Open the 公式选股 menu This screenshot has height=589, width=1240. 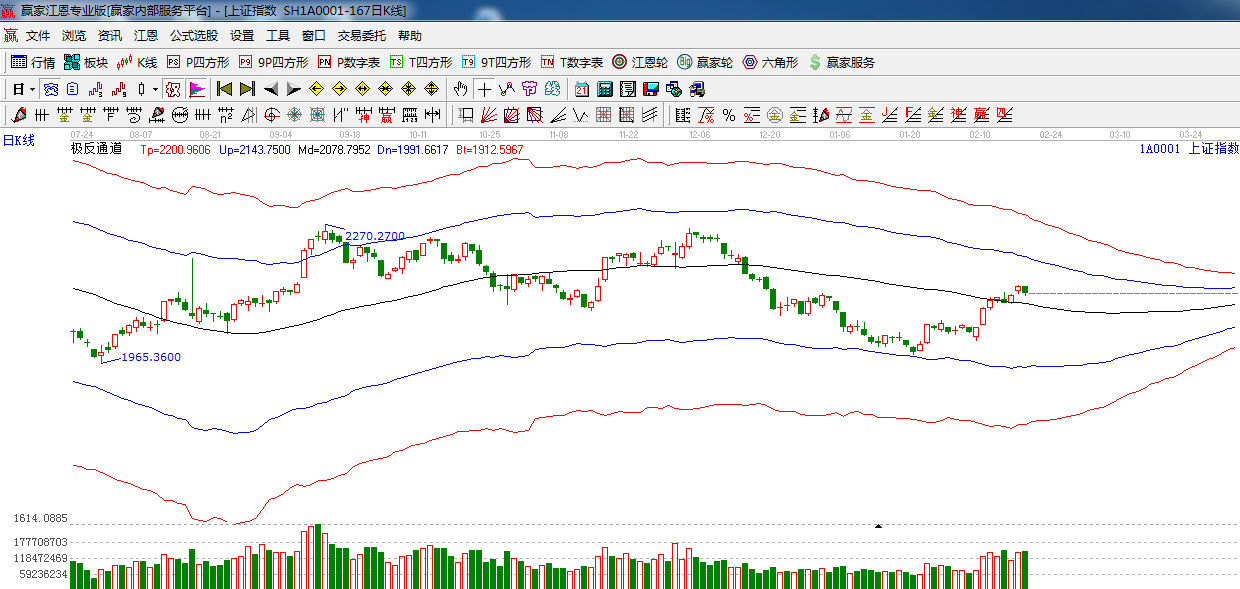(193, 36)
